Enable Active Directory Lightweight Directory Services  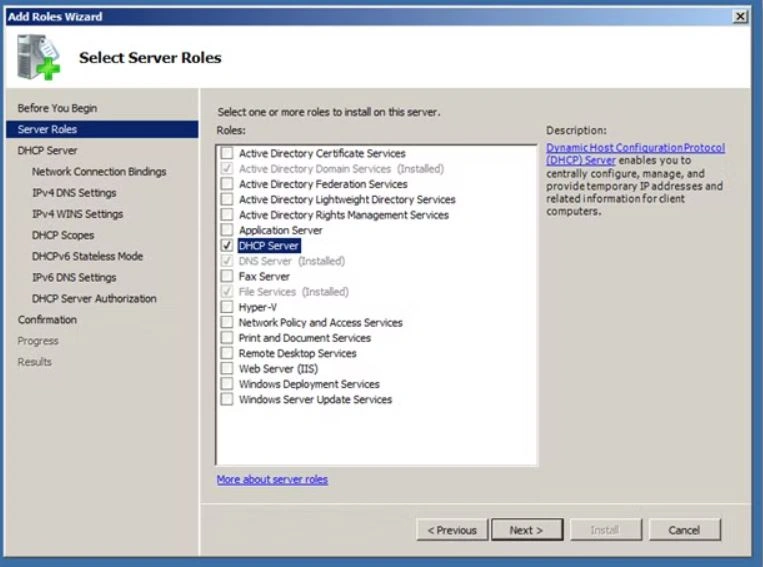point(227,199)
